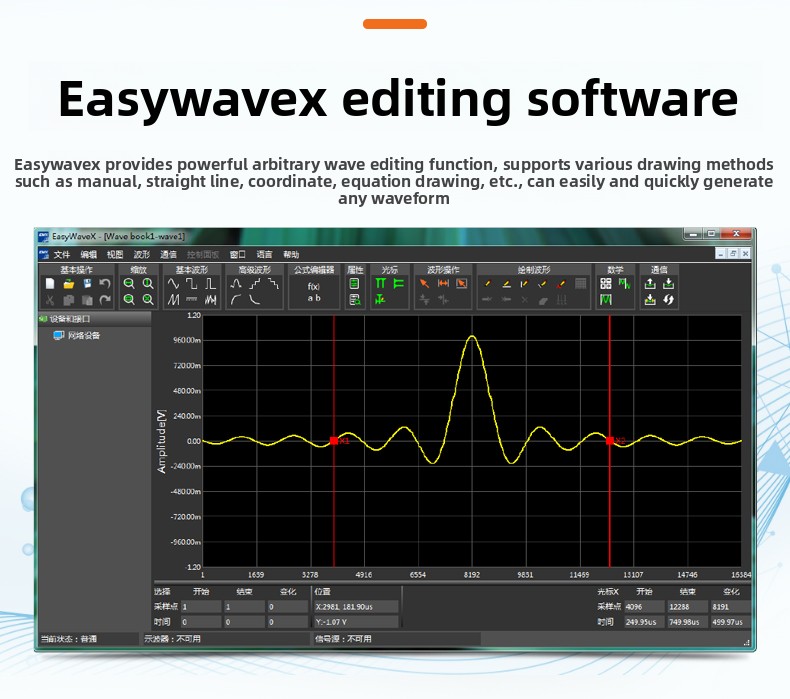Viewport: 790px width, 699px height.
Task: Click the new file icon in 基本操作
Action: pos(50,284)
